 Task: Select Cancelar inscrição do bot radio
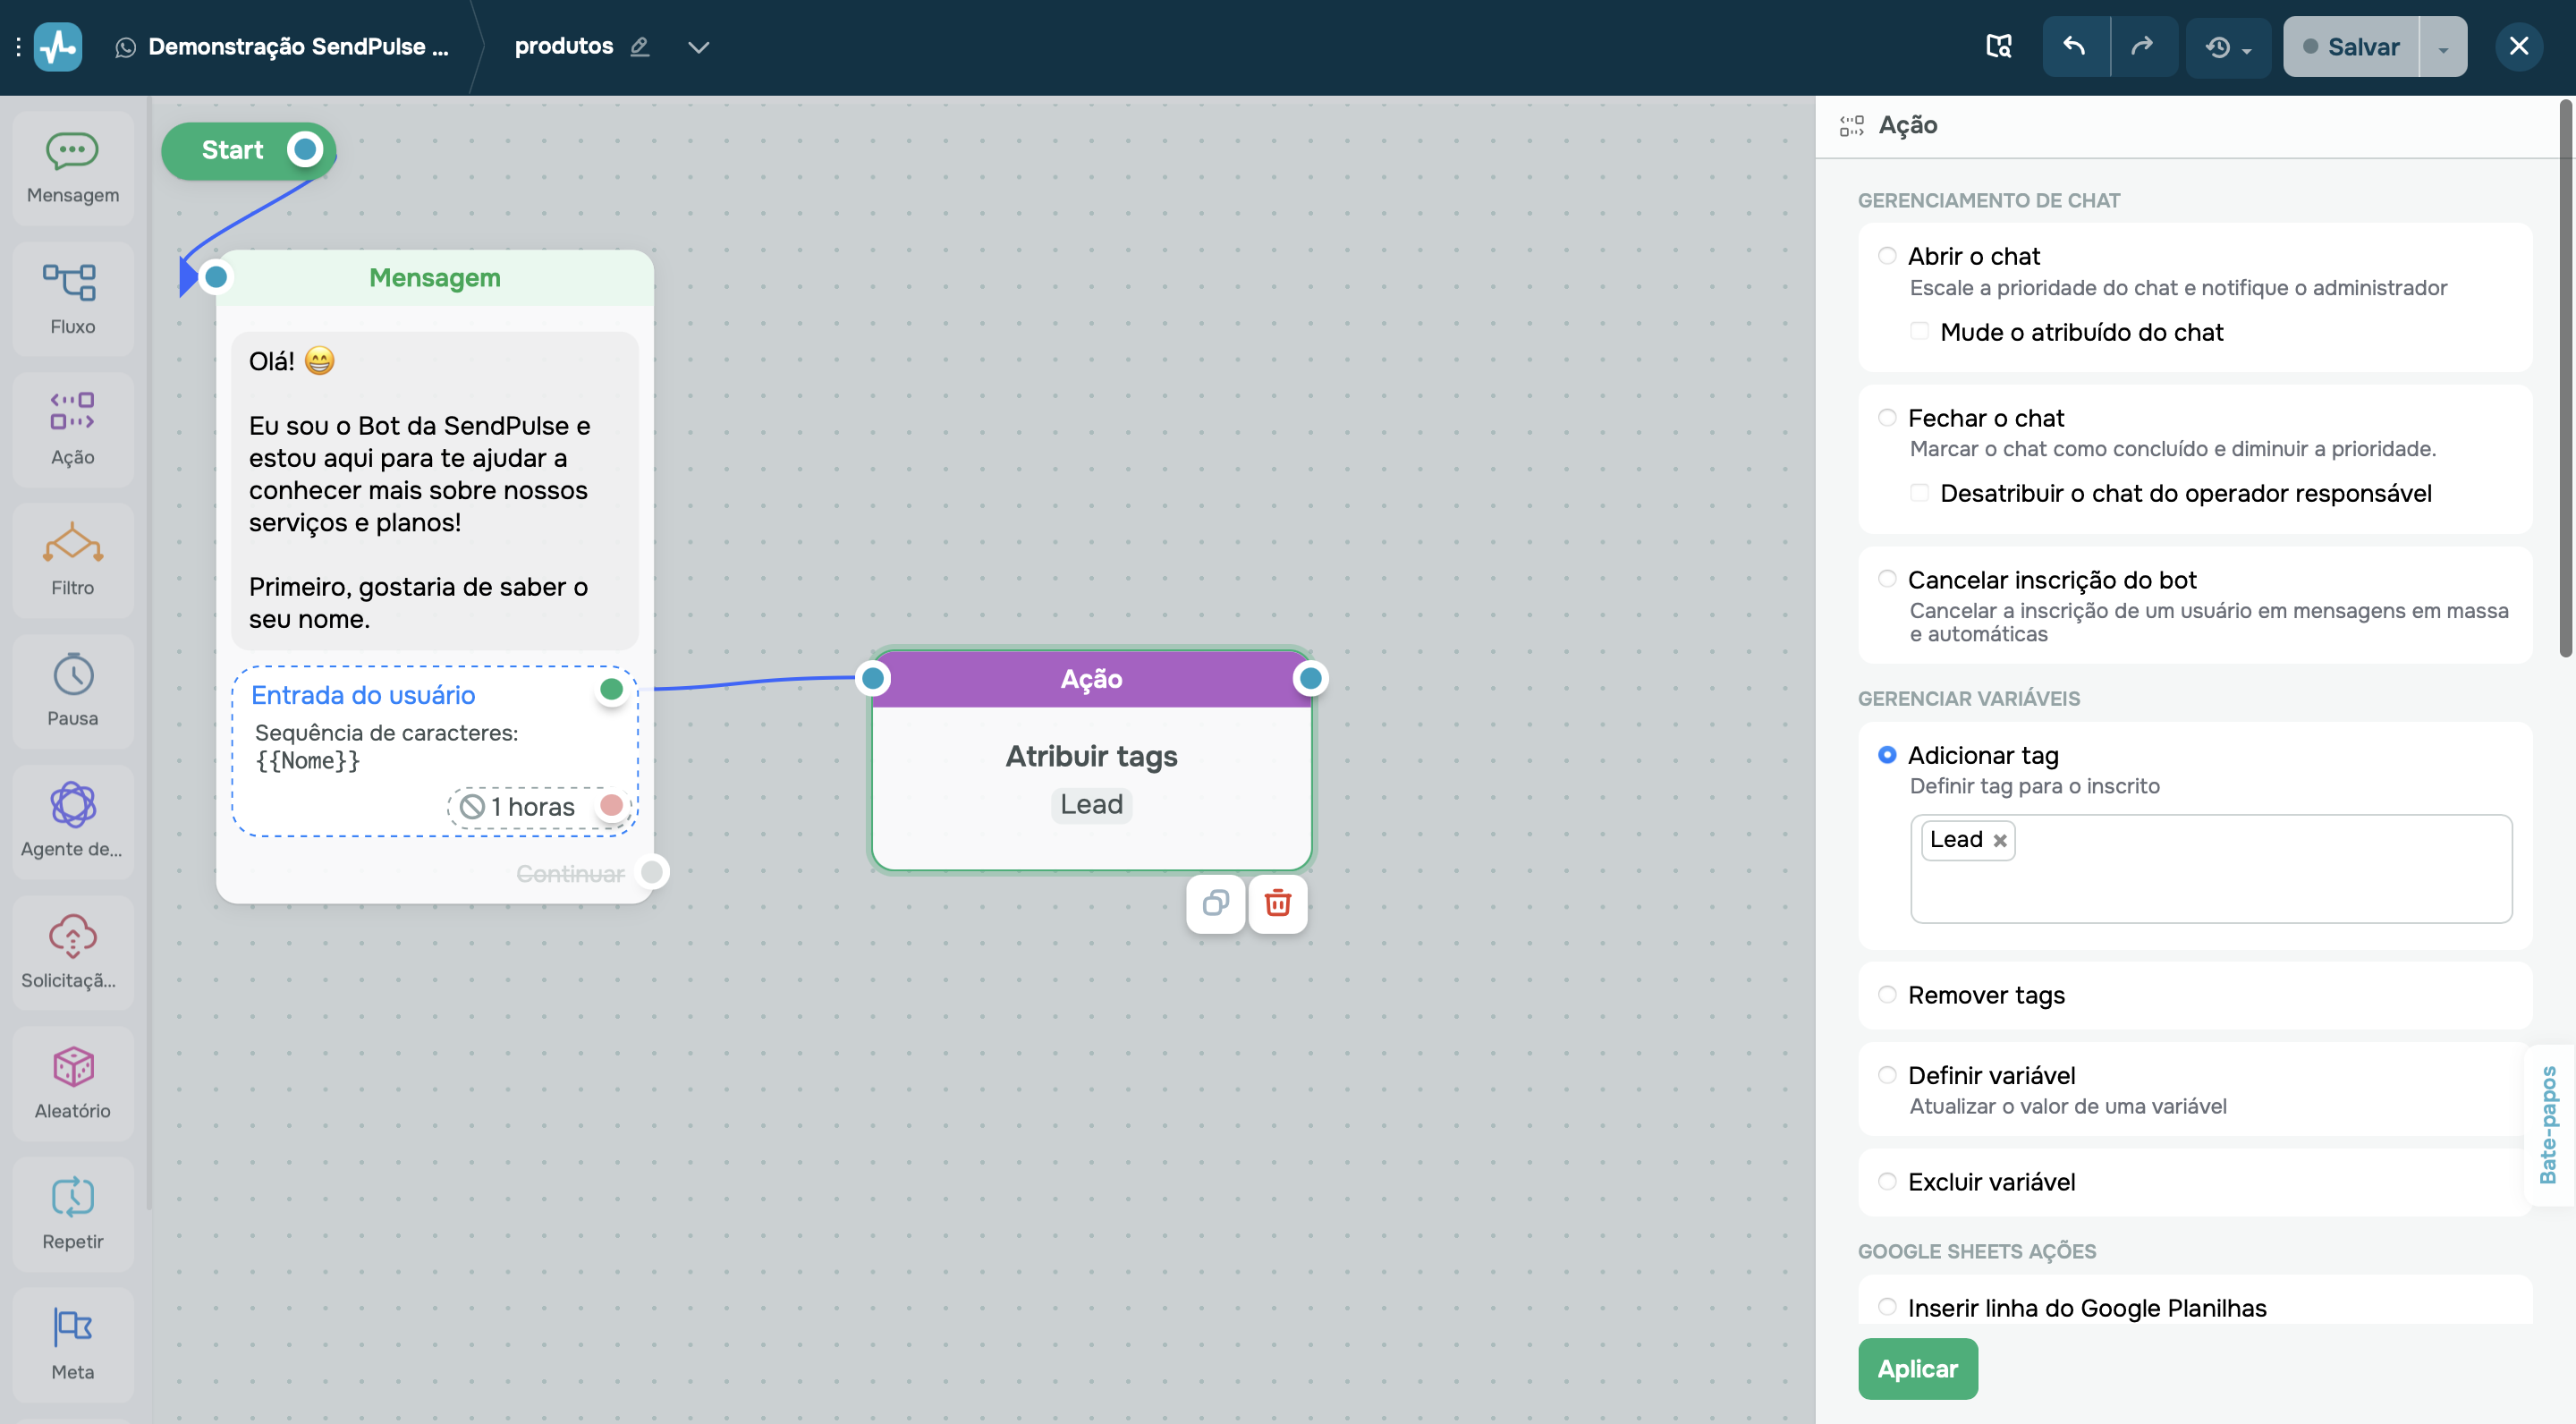(1886, 579)
